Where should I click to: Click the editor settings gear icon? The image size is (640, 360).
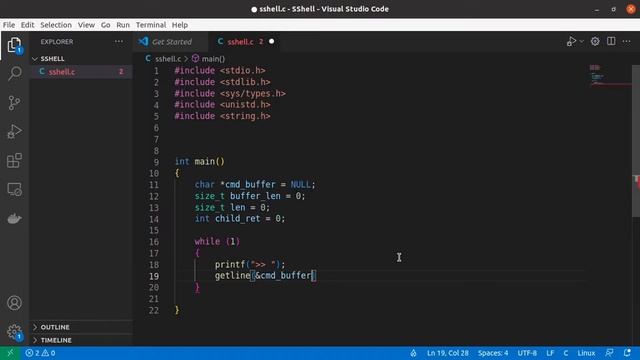click(x=595, y=41)
